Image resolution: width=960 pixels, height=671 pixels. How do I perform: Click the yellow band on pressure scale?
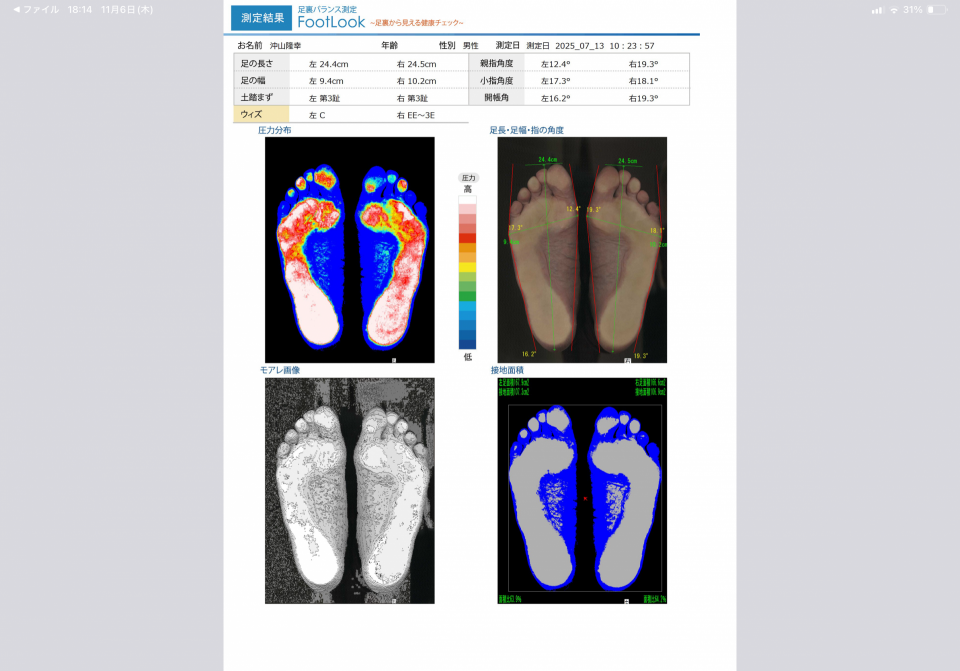click(467, 267)
